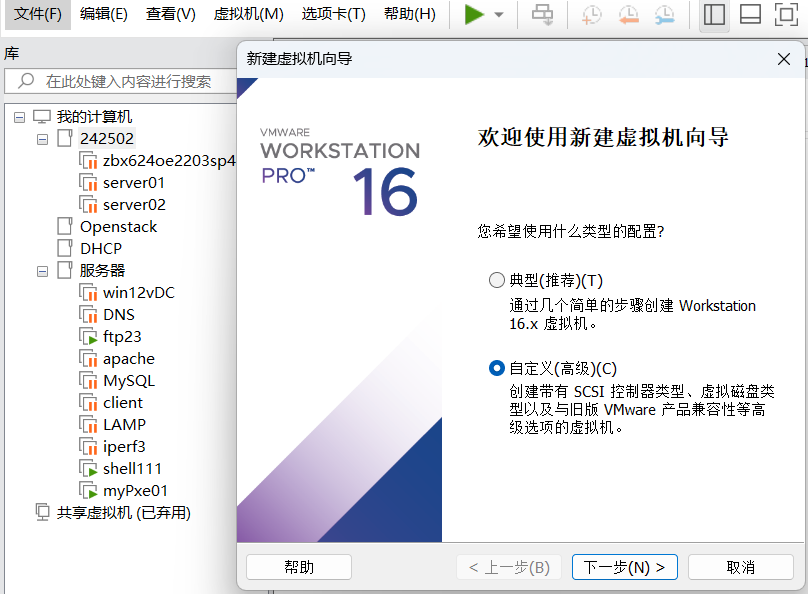This screenshot has height=594, width=808.
Task: Select the Openstack tree label
Action: [x=119, y=226]
